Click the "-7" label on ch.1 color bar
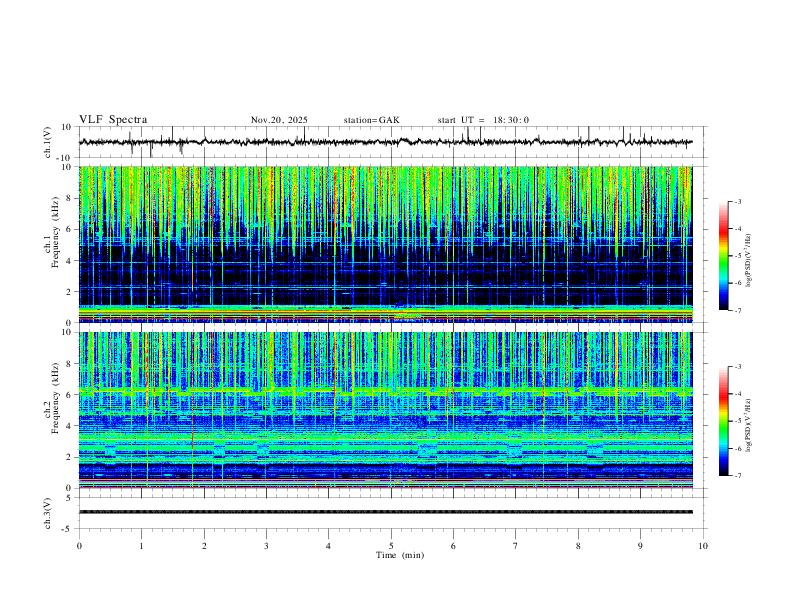 pos(737,310)
